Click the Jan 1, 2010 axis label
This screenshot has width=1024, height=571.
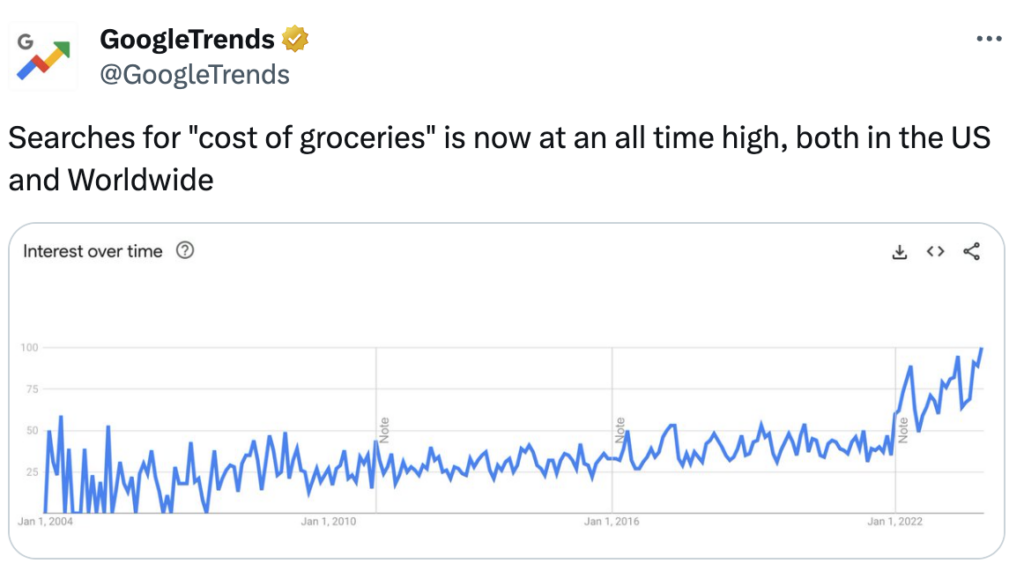point(328,521)
